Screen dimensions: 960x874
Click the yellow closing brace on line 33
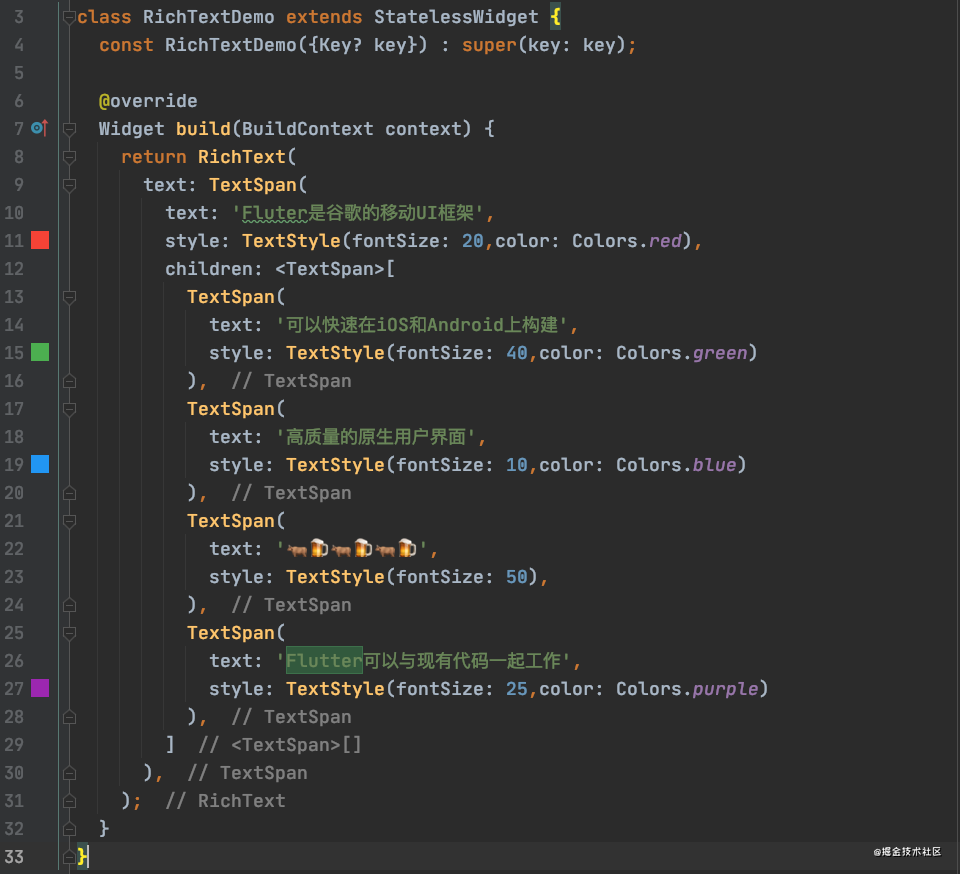click(82, 856)
